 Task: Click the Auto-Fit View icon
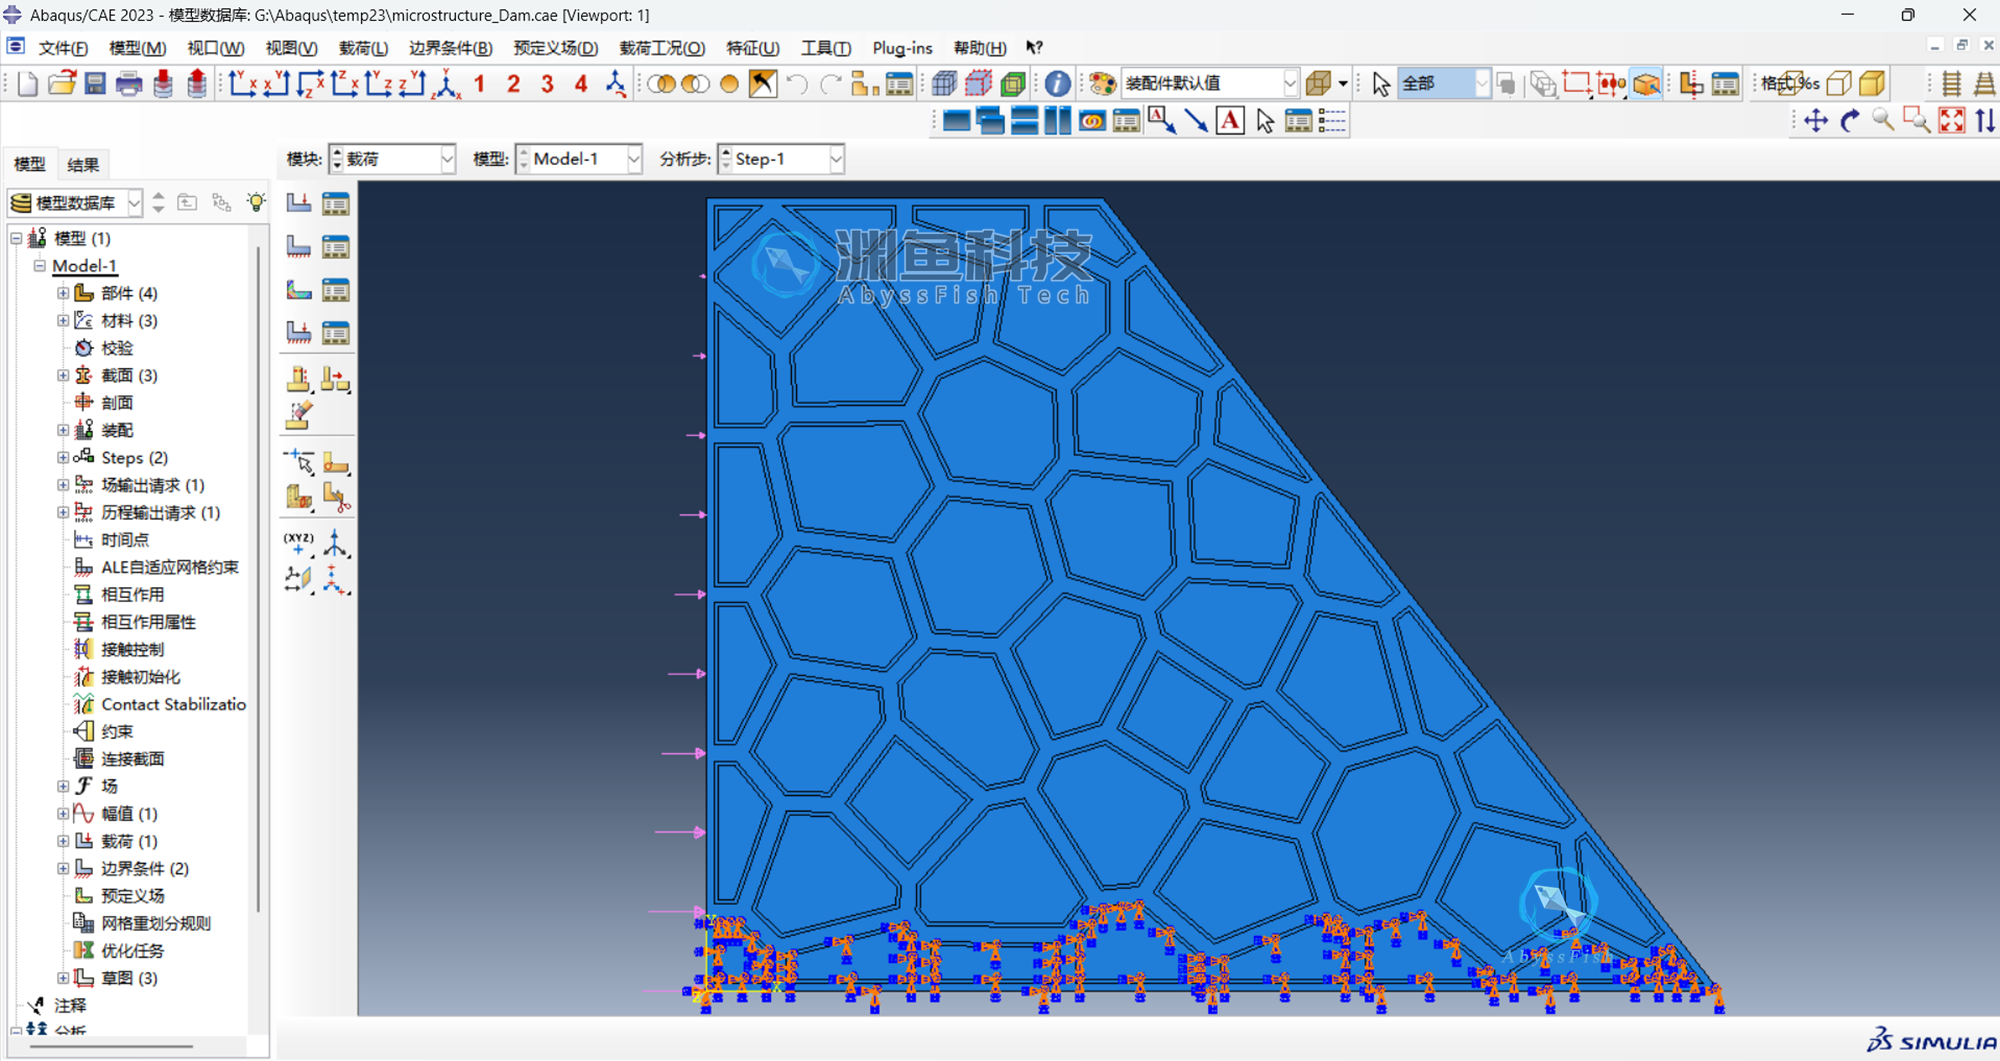pos(1952,121)
